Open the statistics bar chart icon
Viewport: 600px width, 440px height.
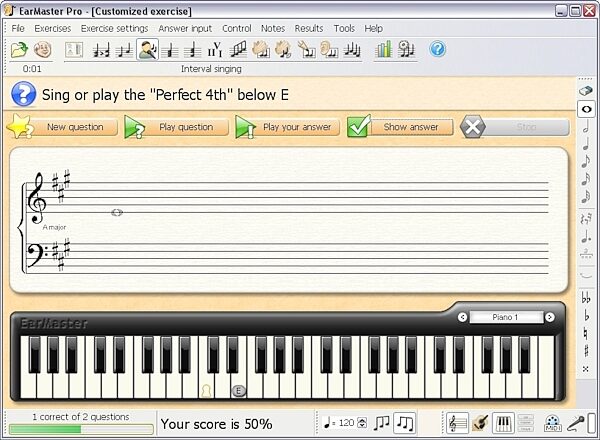click(x=383, y=50)
